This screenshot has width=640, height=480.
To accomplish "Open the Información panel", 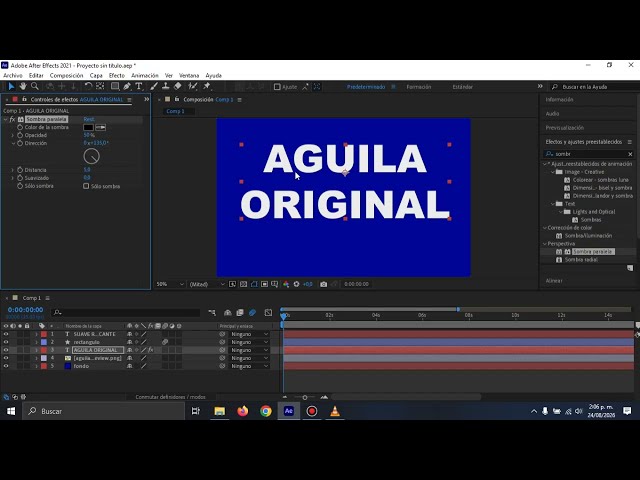I will (x=559, y=100).
